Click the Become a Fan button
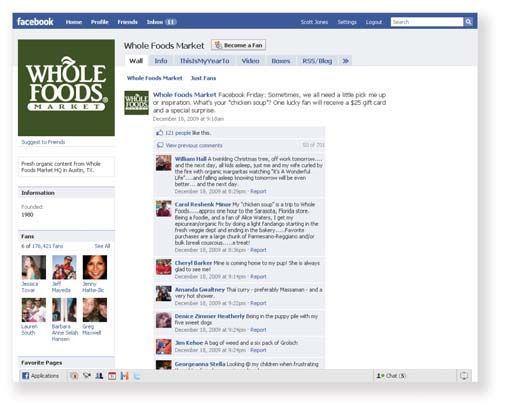 238,45
